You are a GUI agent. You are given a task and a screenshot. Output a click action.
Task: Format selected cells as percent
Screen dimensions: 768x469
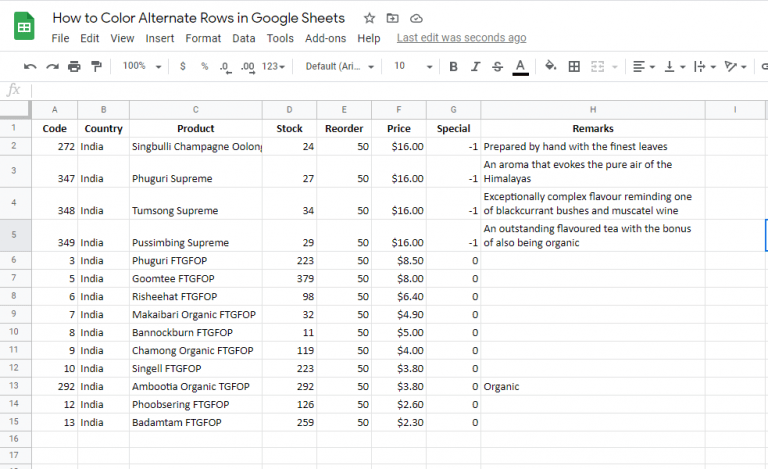coord(204,66)
